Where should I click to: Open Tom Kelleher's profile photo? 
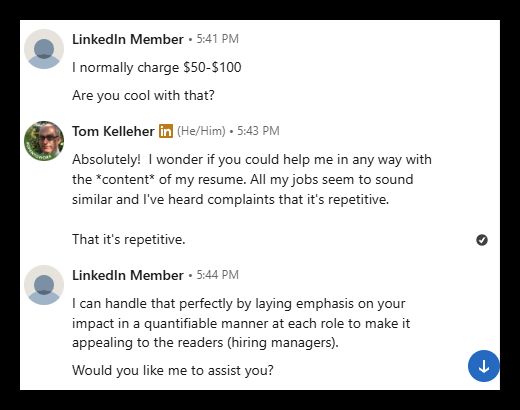(44, 141)
